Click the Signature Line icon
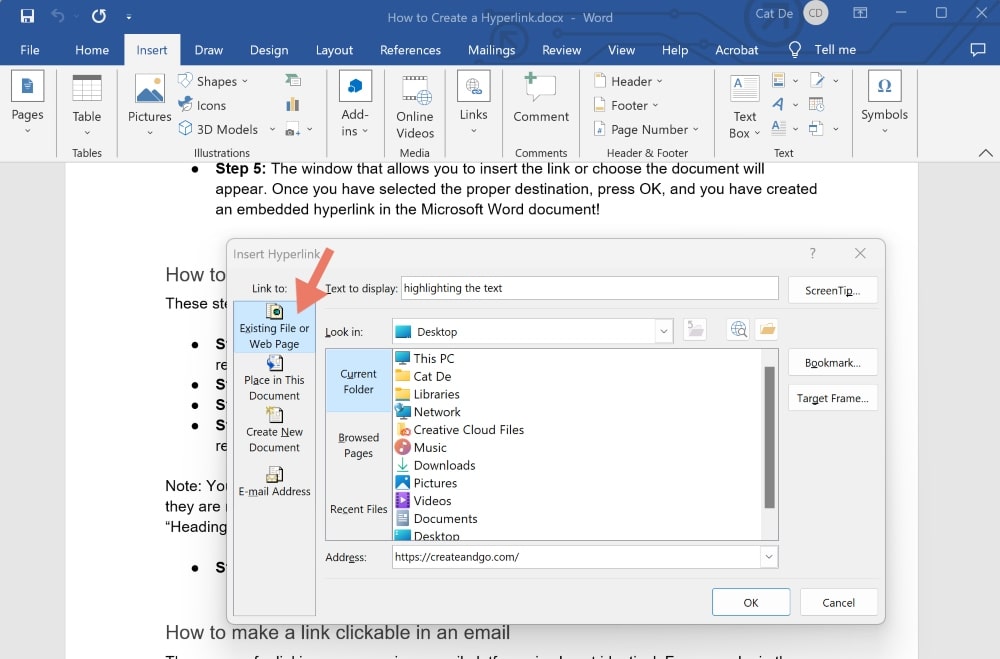This screenshot has width=1000, height=659. pos(819,82)
